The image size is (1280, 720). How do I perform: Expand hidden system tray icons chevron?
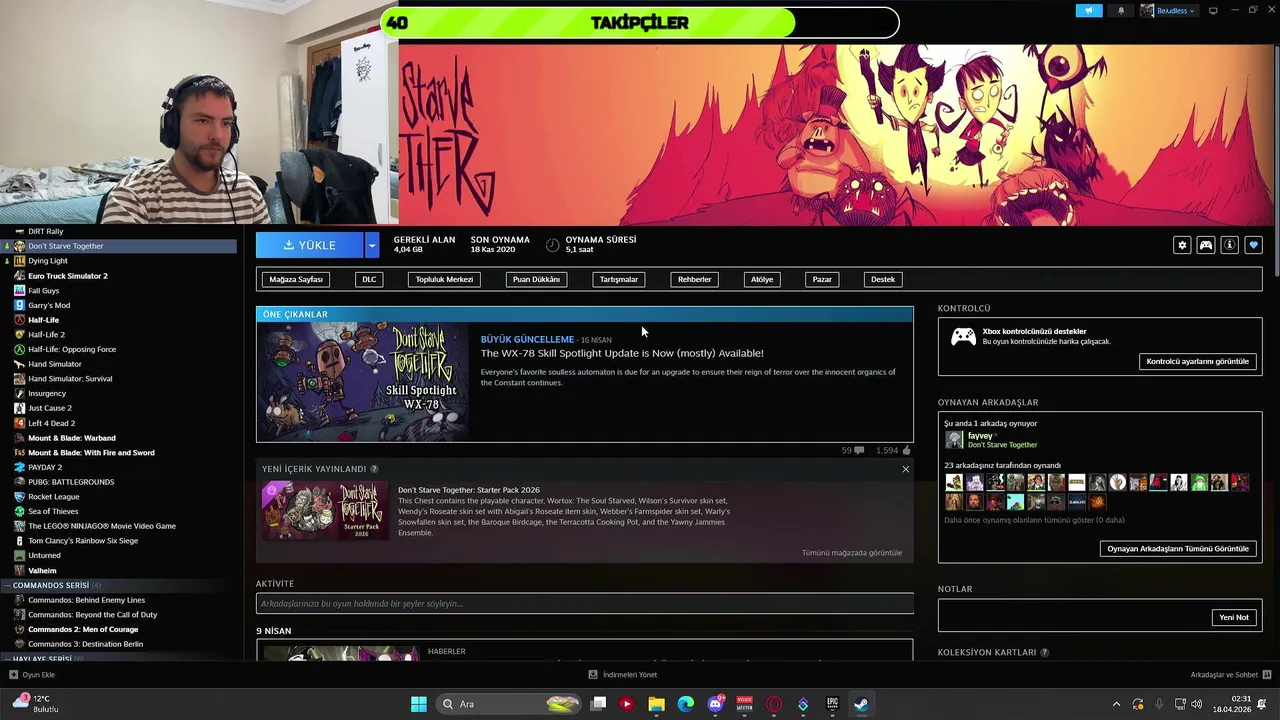1116,704
